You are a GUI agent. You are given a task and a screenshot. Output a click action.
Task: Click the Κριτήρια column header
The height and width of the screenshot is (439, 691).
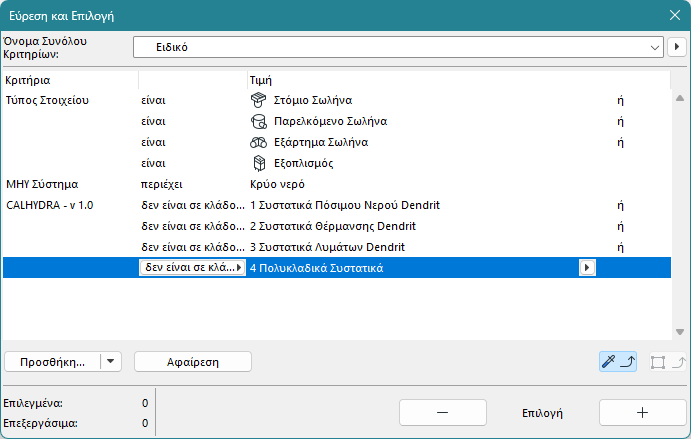(x=28, y=80)
